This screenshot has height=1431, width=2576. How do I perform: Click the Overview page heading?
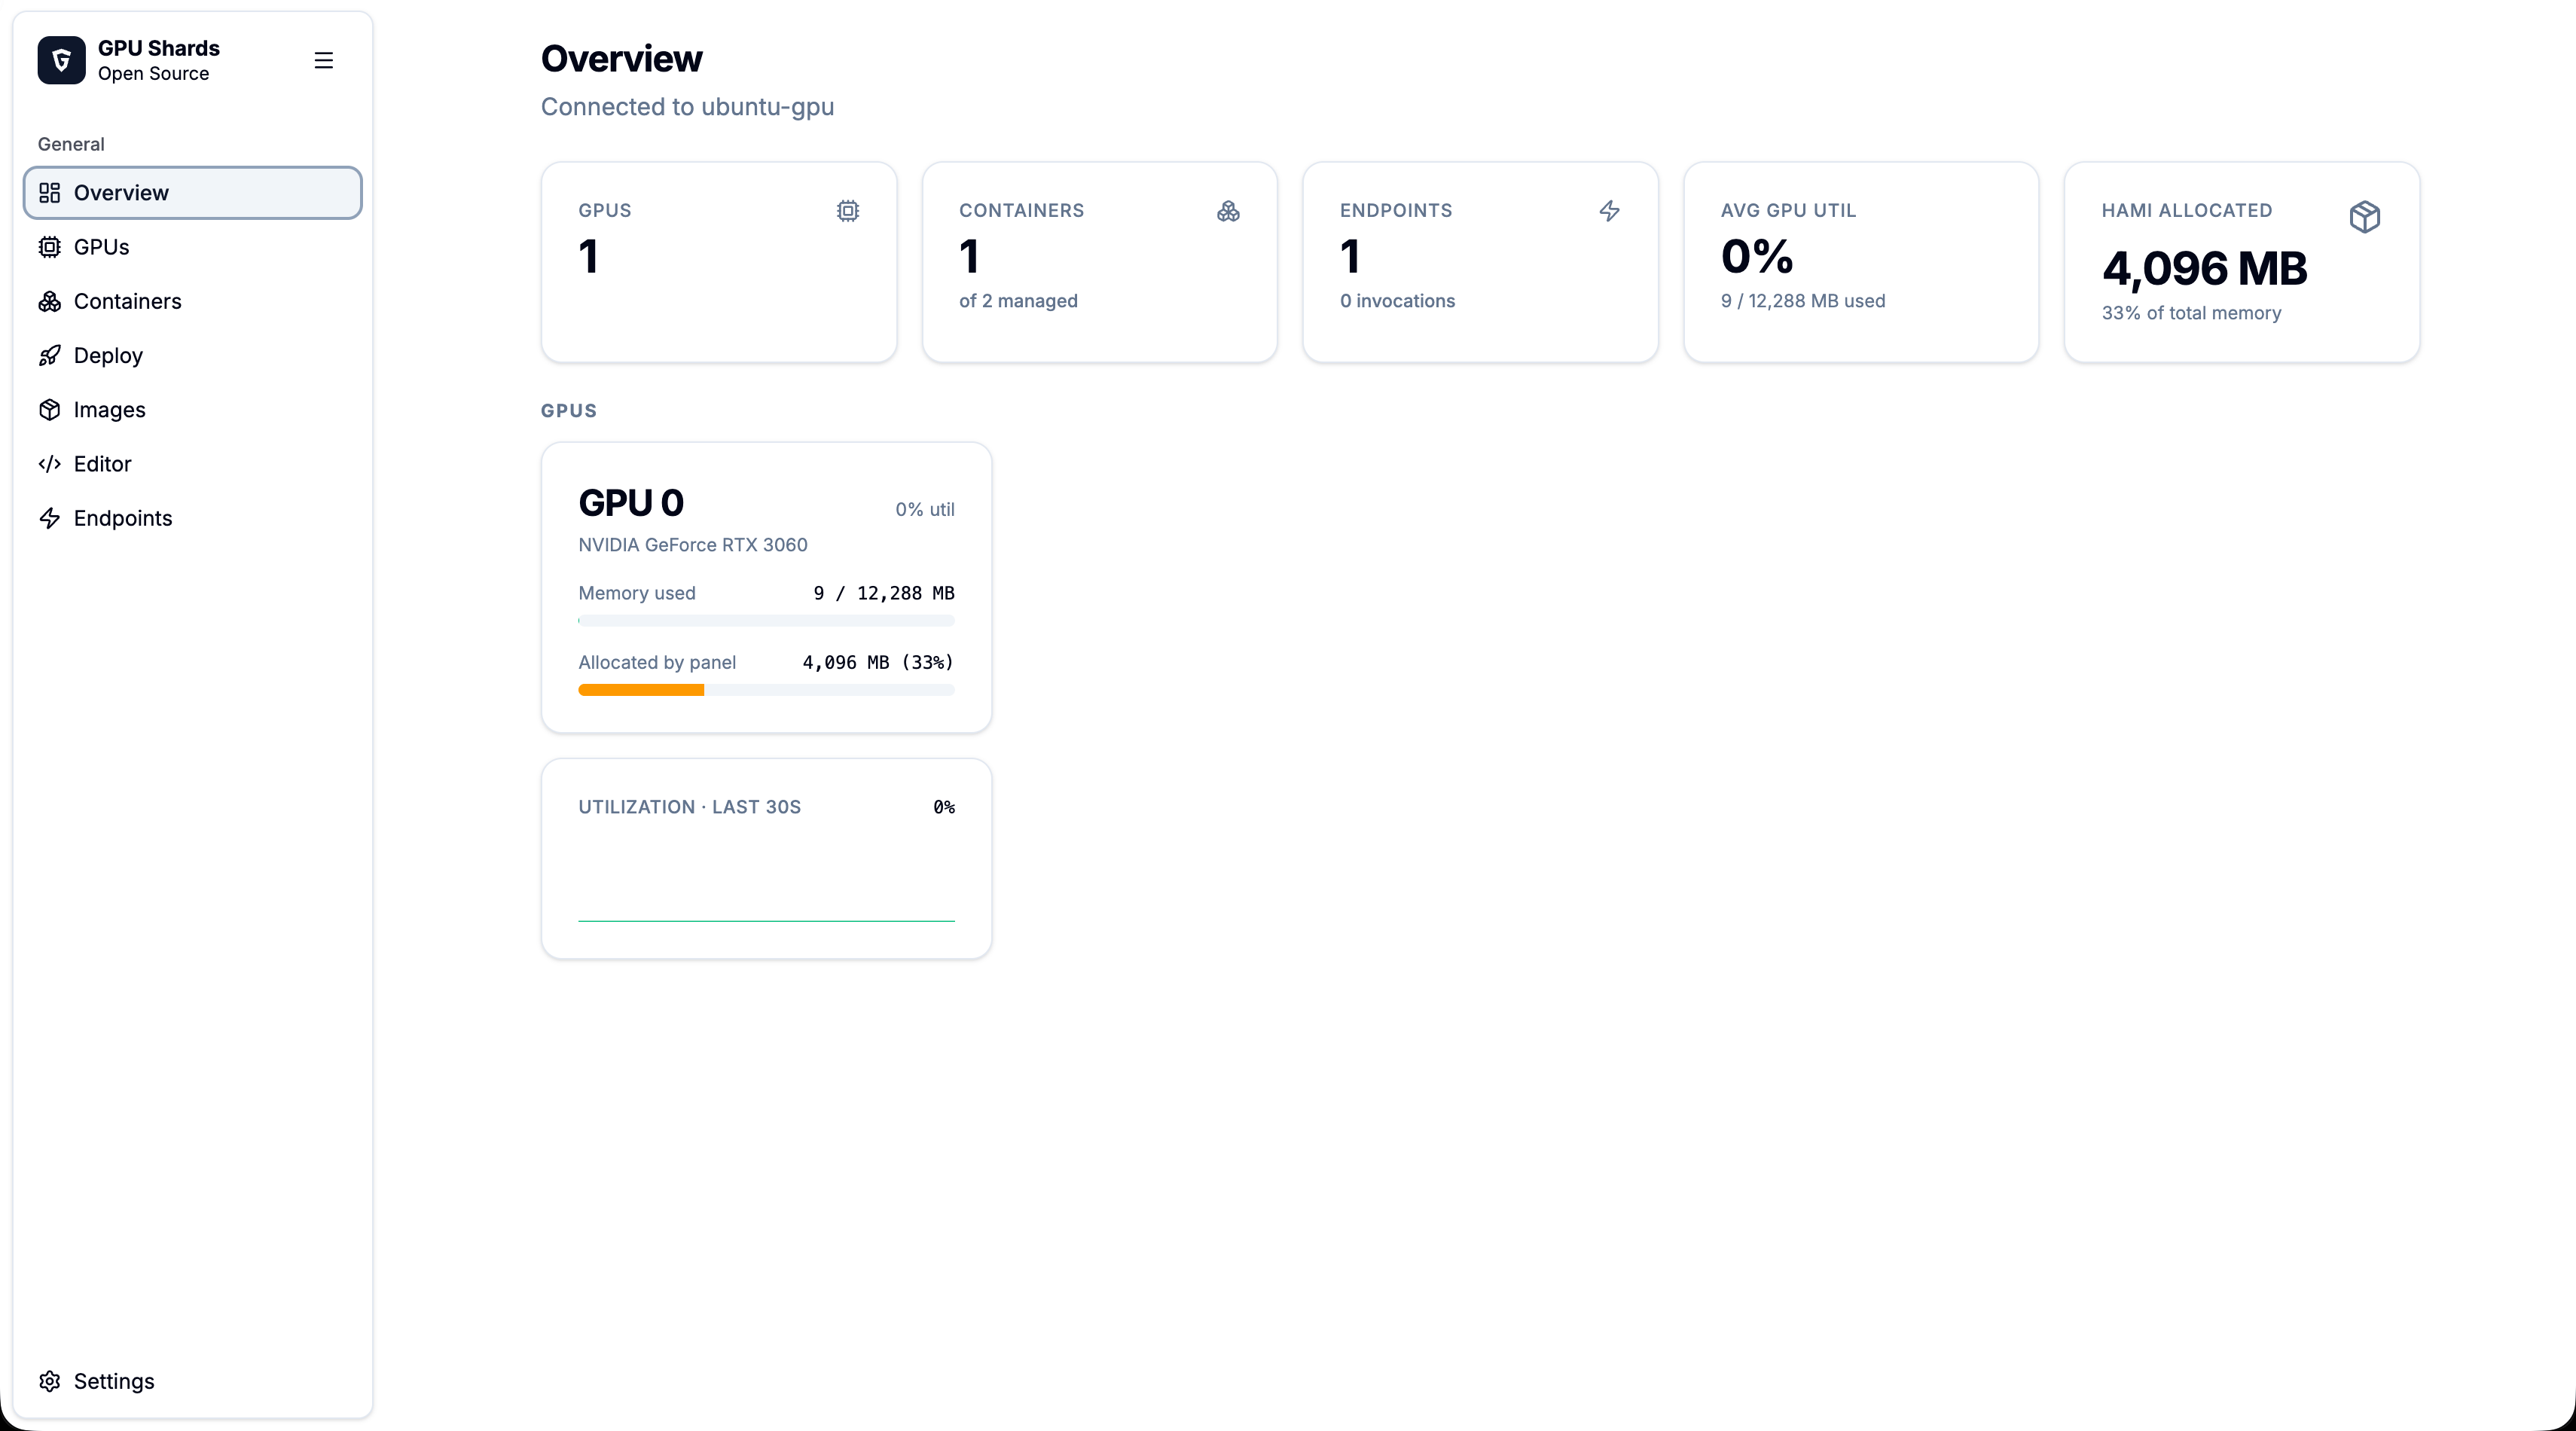click(621, 59)
